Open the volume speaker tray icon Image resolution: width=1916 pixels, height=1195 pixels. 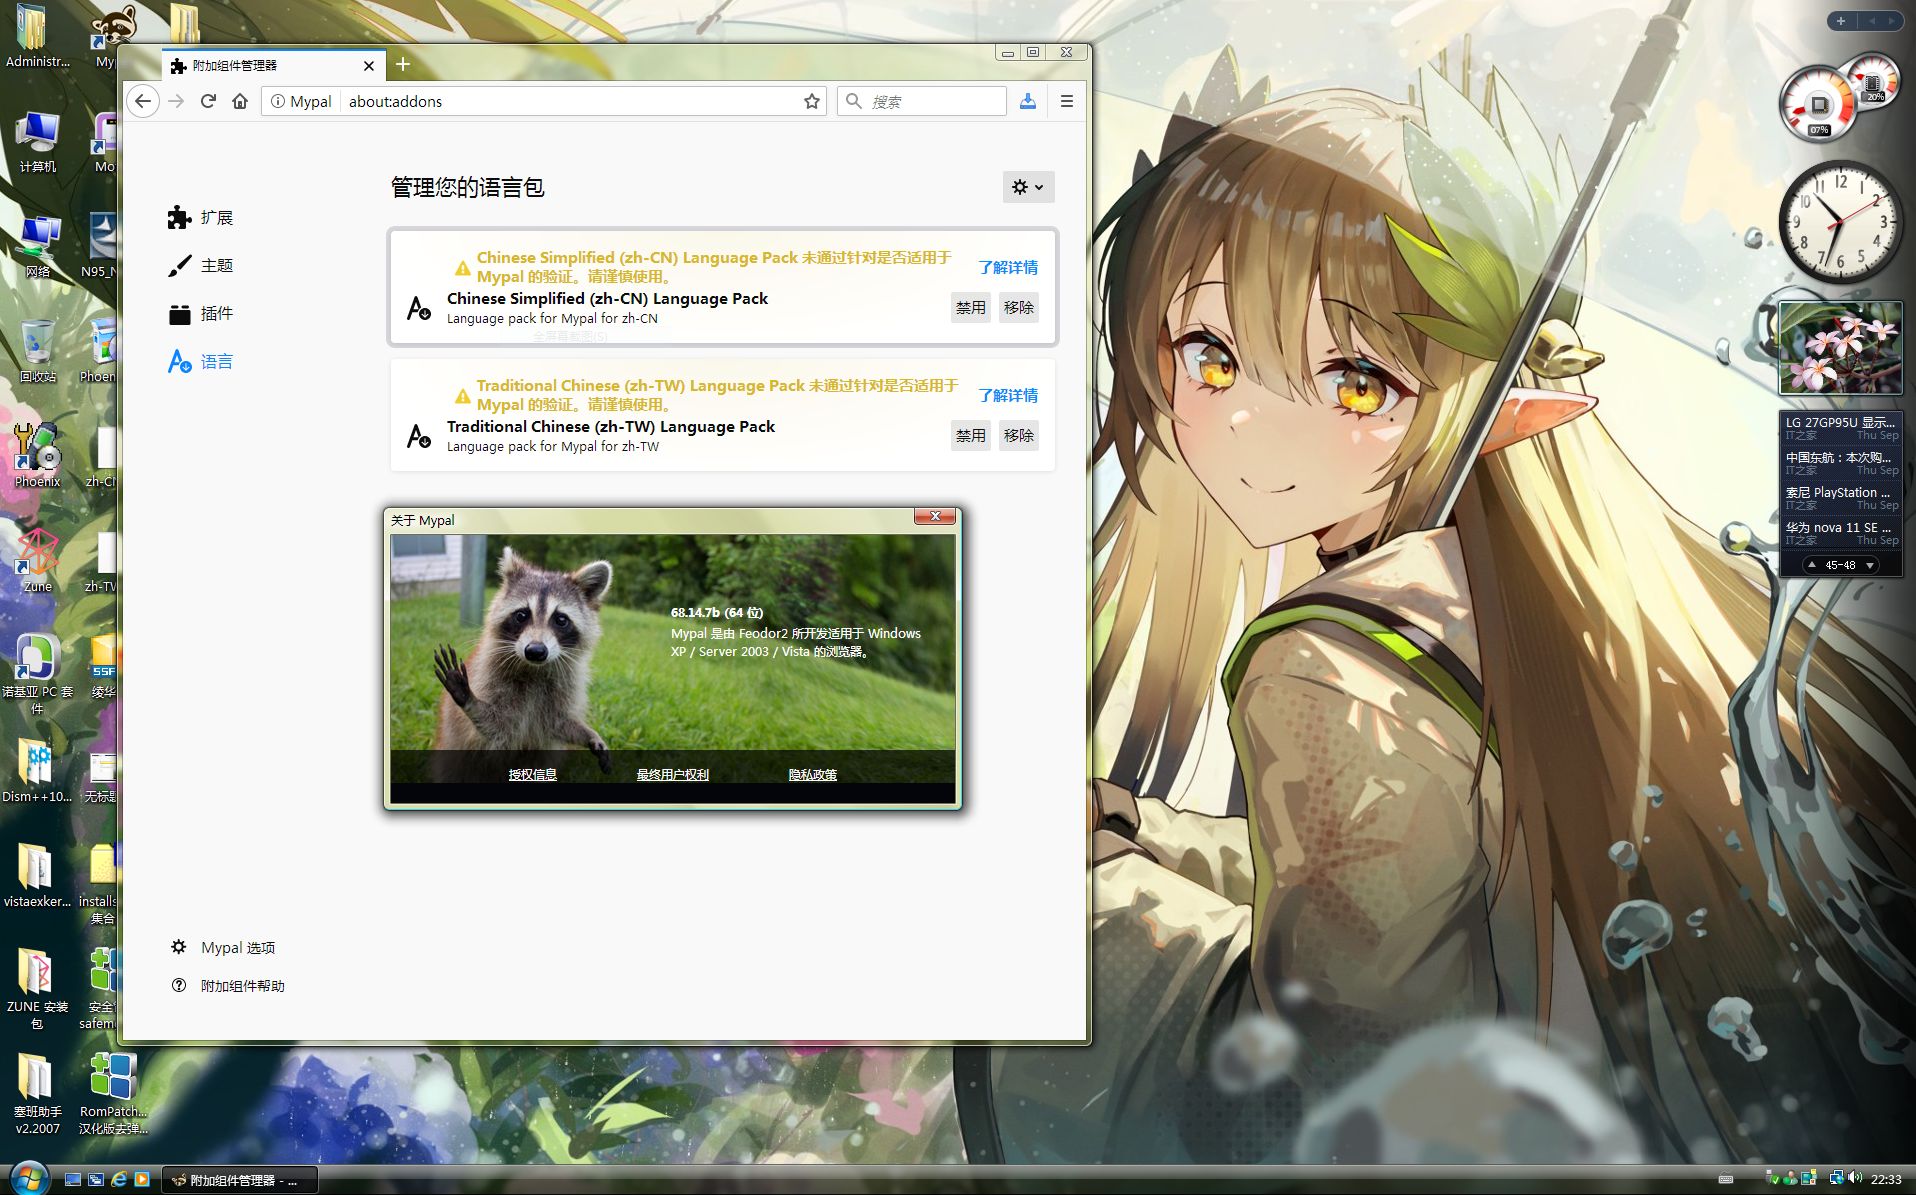(1855, 1178)
